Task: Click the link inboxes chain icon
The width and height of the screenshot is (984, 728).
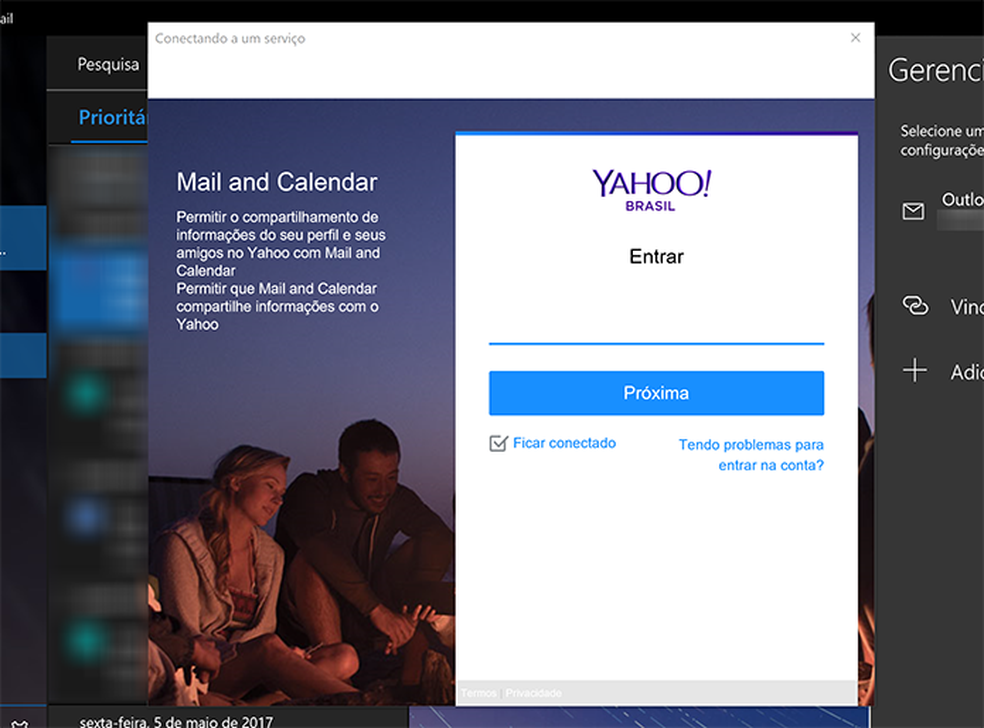Action: pos(915,306)
